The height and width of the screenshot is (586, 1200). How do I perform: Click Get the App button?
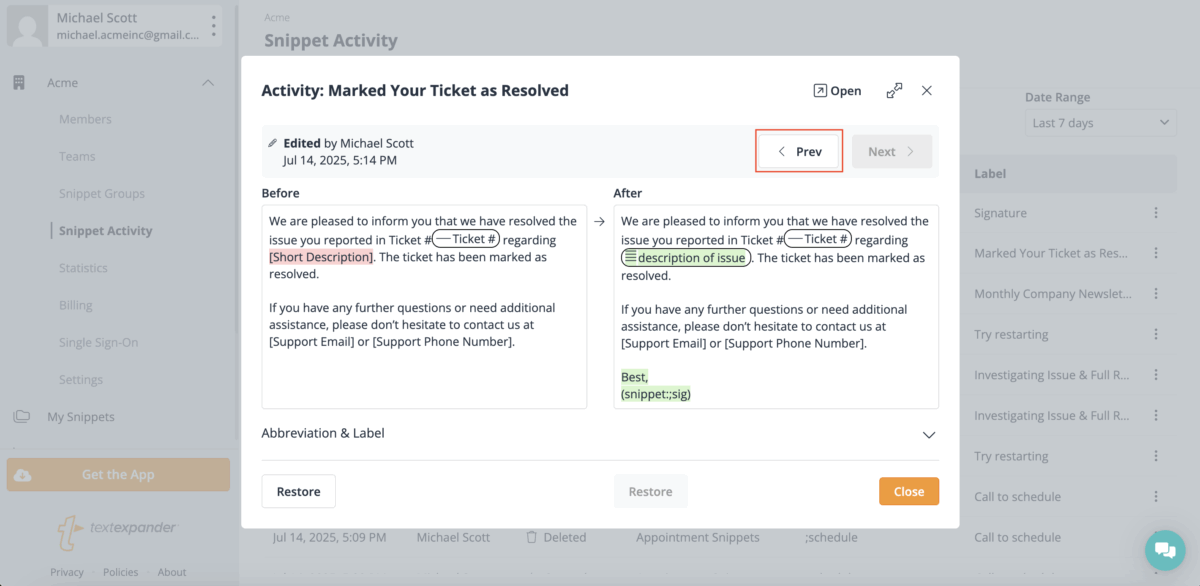click(x=118, y=475)
